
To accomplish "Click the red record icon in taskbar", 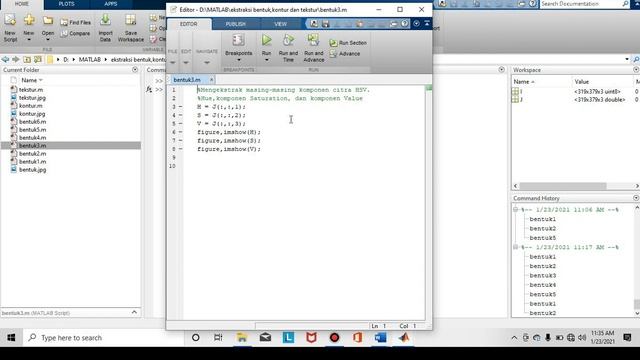I will 334,338.
